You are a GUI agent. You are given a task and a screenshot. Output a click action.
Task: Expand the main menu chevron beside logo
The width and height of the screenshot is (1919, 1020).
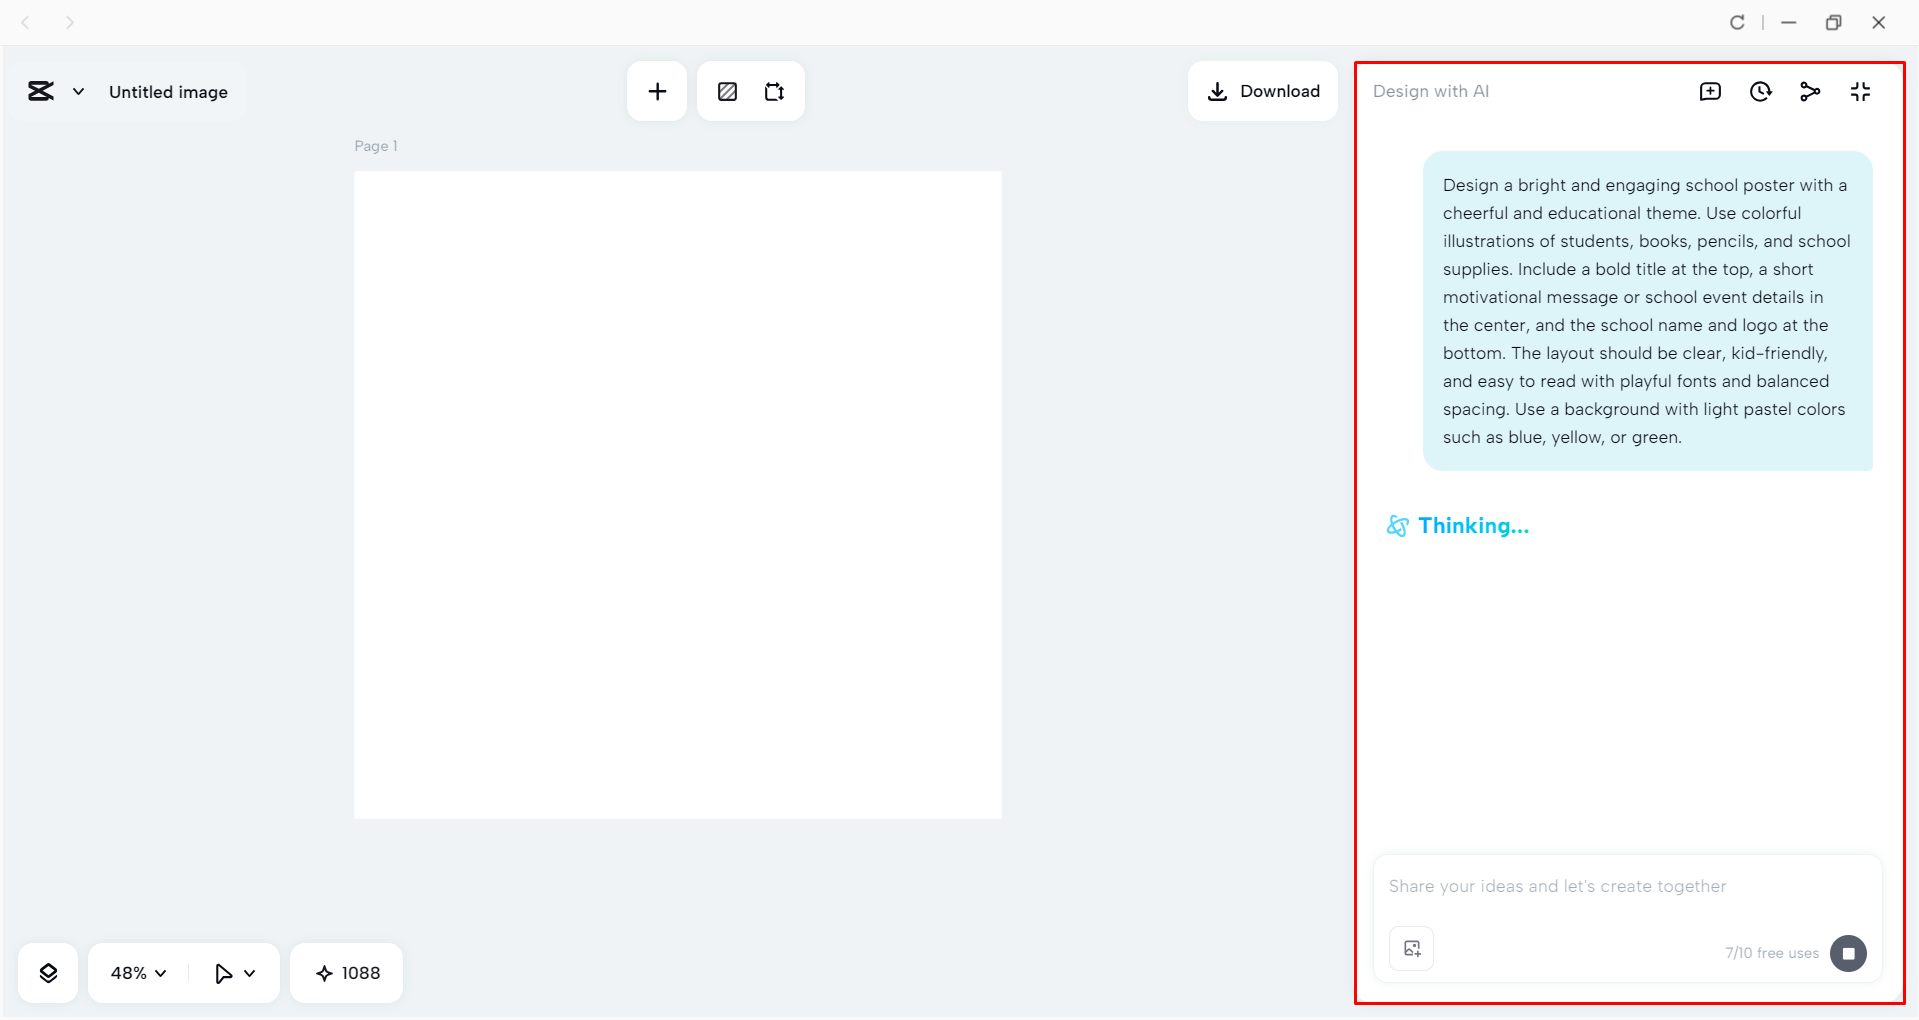tap(78, 92)
